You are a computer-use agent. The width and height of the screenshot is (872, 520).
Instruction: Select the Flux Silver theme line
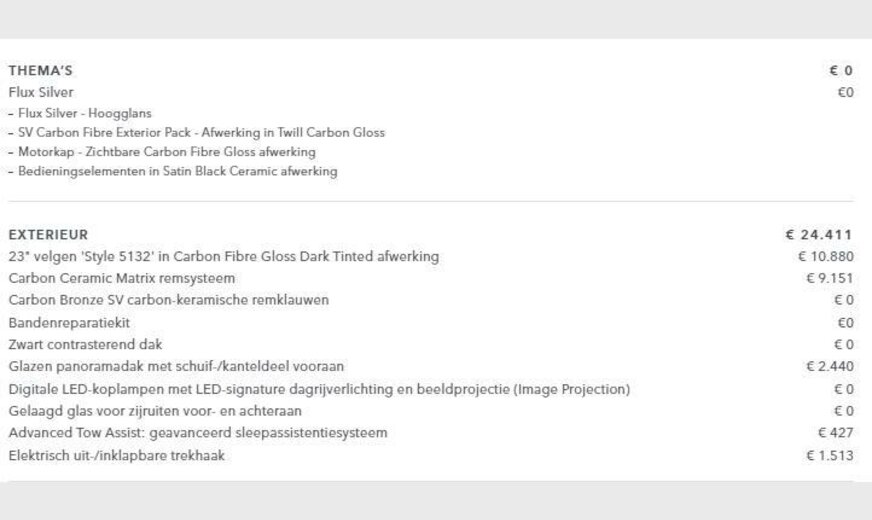pyautogui.click(x=41, y=92)
